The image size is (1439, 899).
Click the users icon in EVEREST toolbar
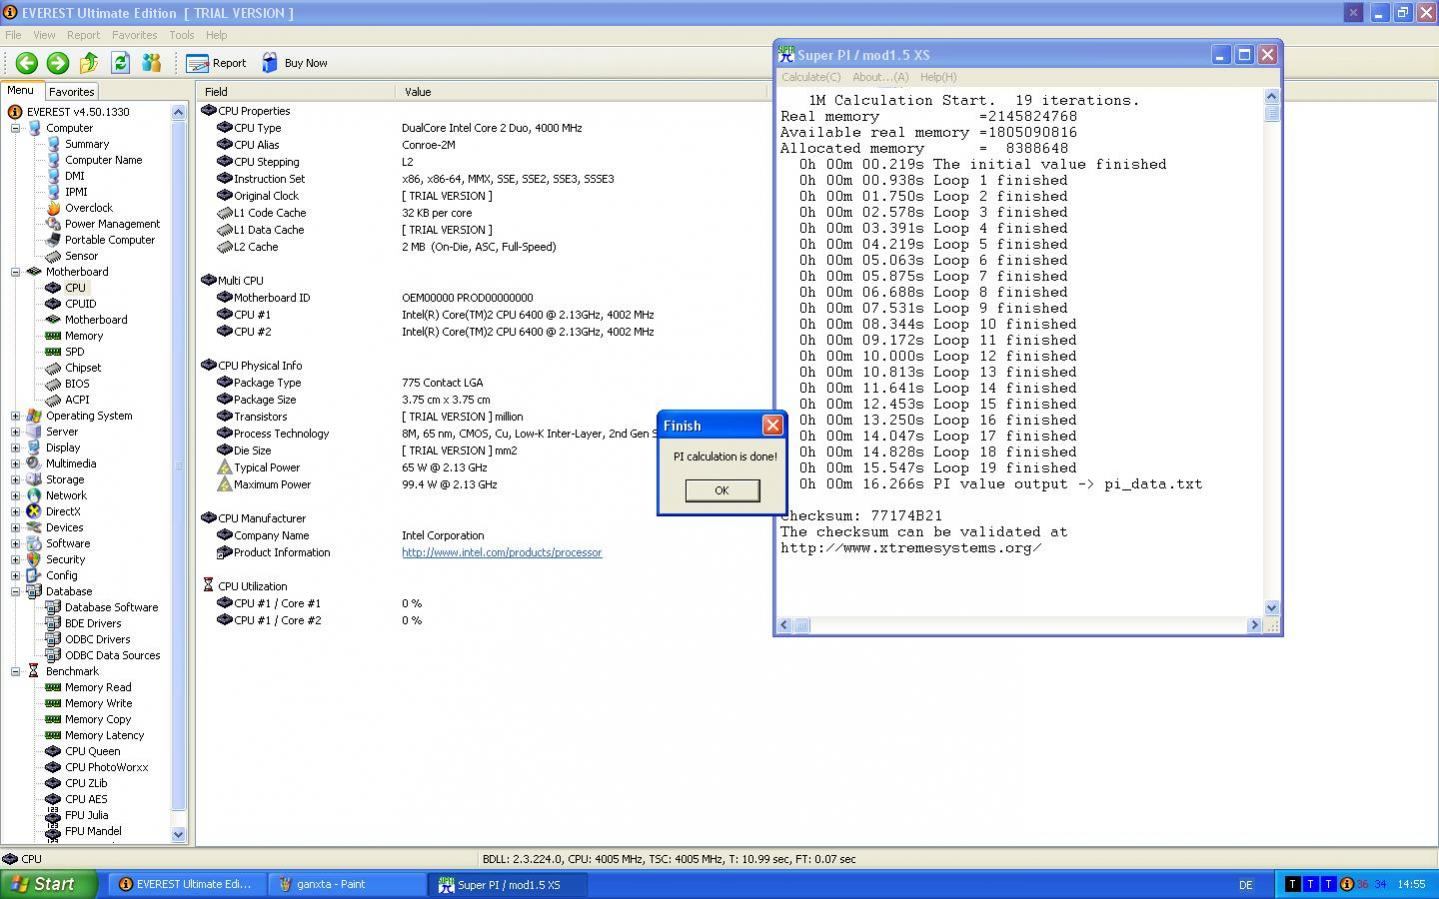coord(151,63)
